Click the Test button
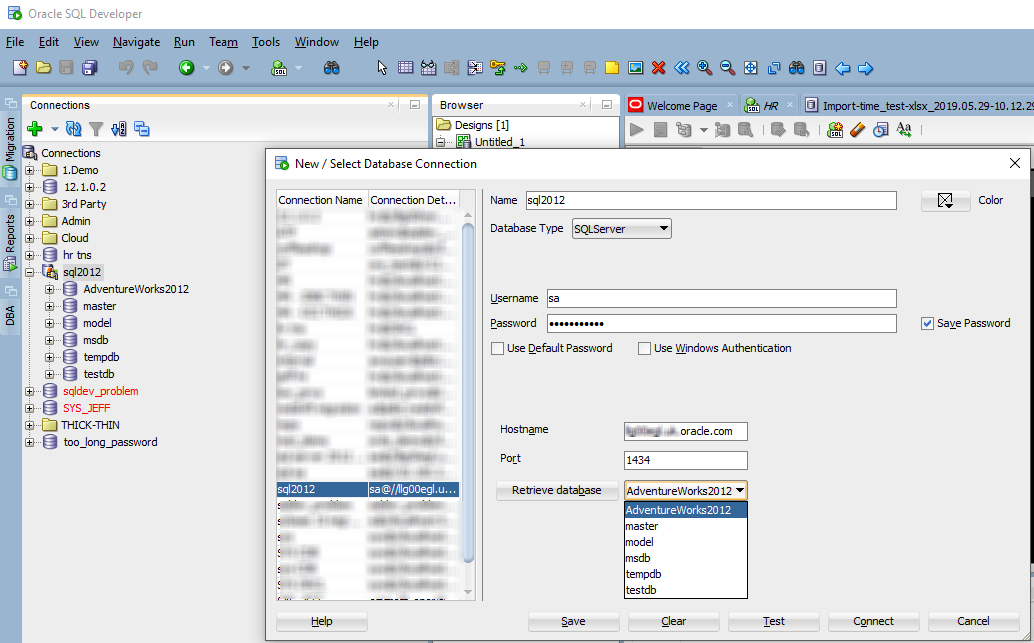The height and width of the screenshot is (643, 1034). [x=774, y=621]
